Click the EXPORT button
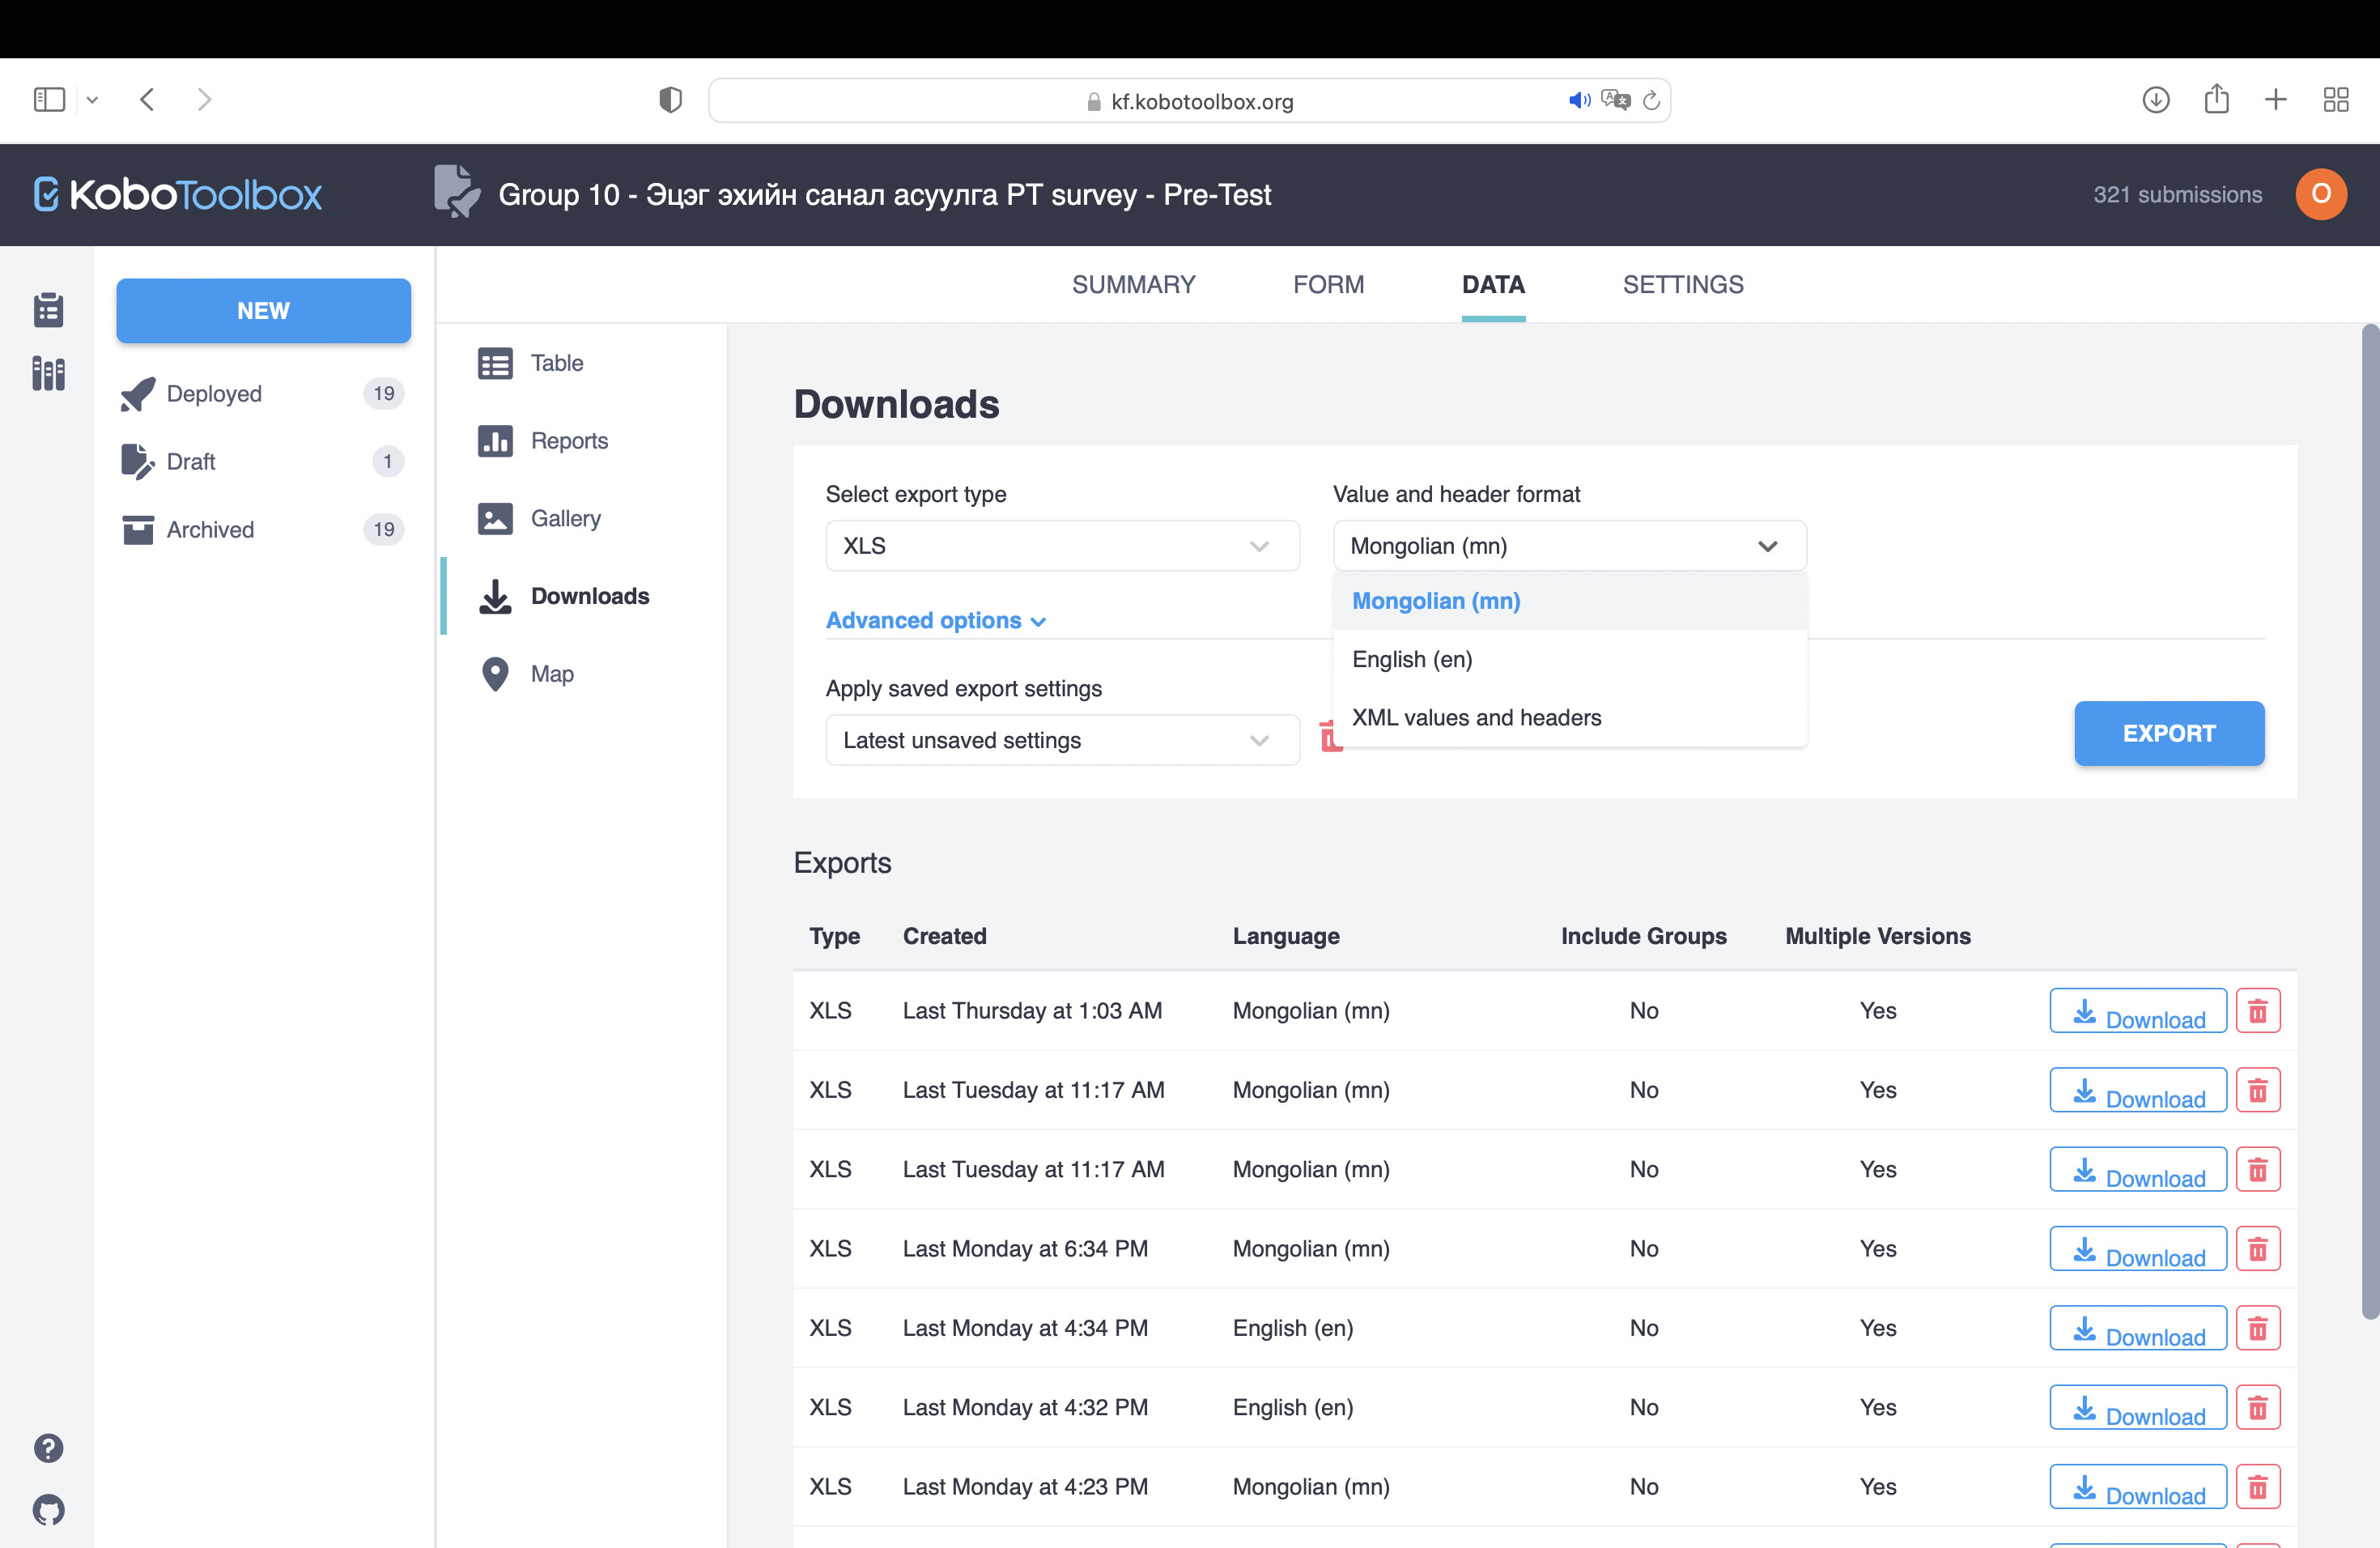The image size is (2380, 1548). pos(2169,733)
